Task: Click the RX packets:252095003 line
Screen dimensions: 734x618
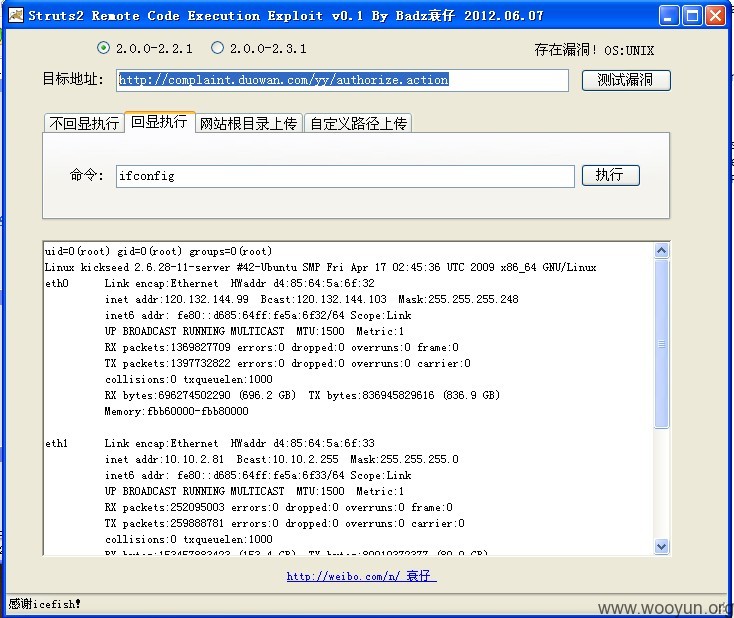Action: (x=279, y=508)
